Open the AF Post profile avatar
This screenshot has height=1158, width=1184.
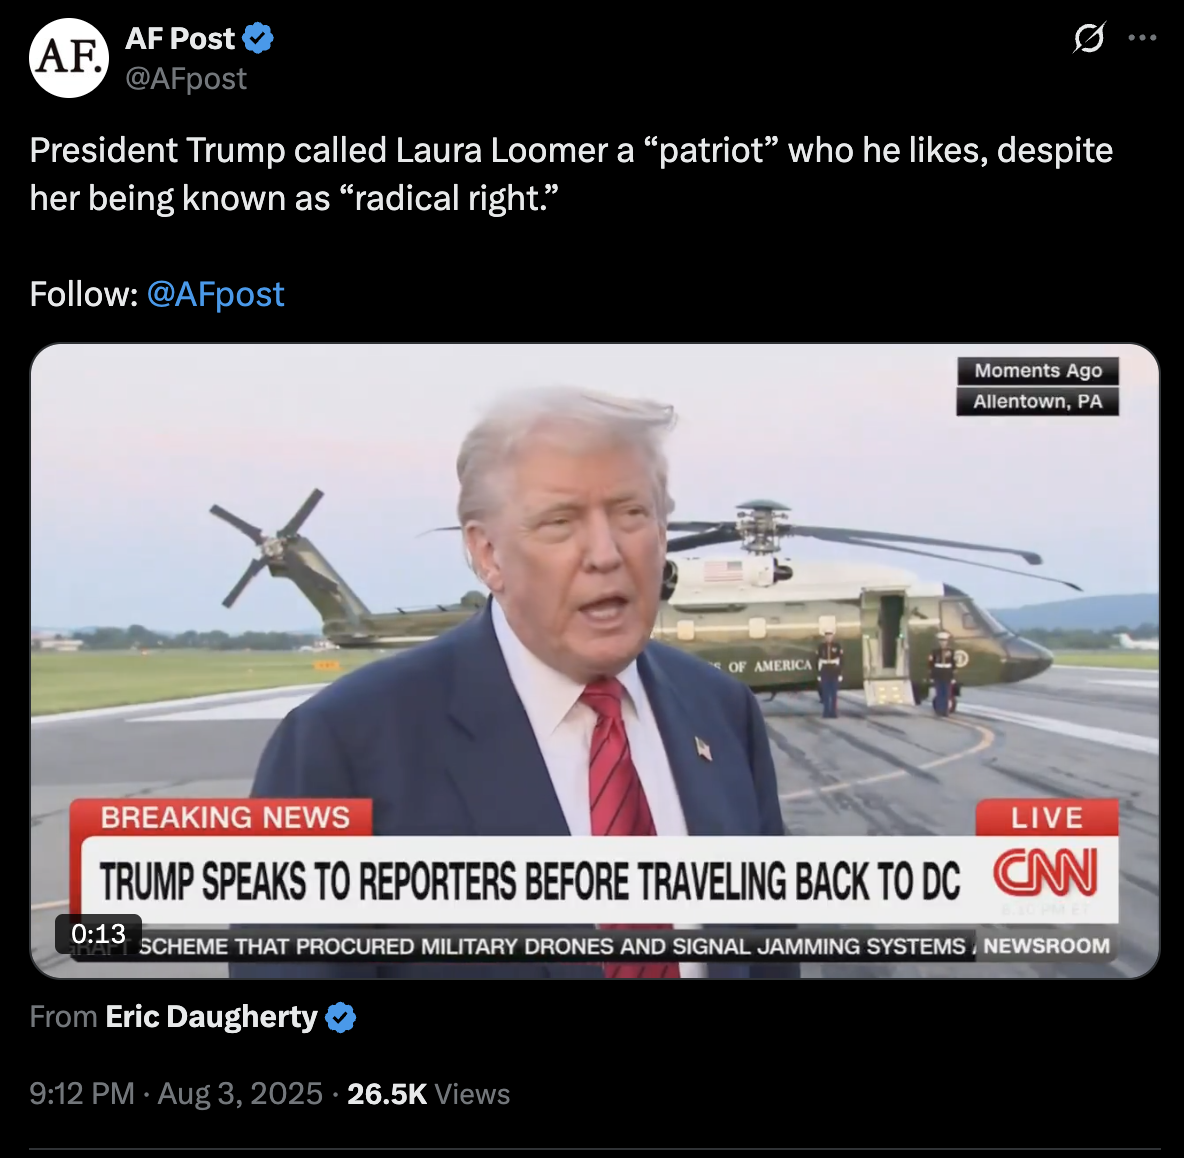click(69, 58)
